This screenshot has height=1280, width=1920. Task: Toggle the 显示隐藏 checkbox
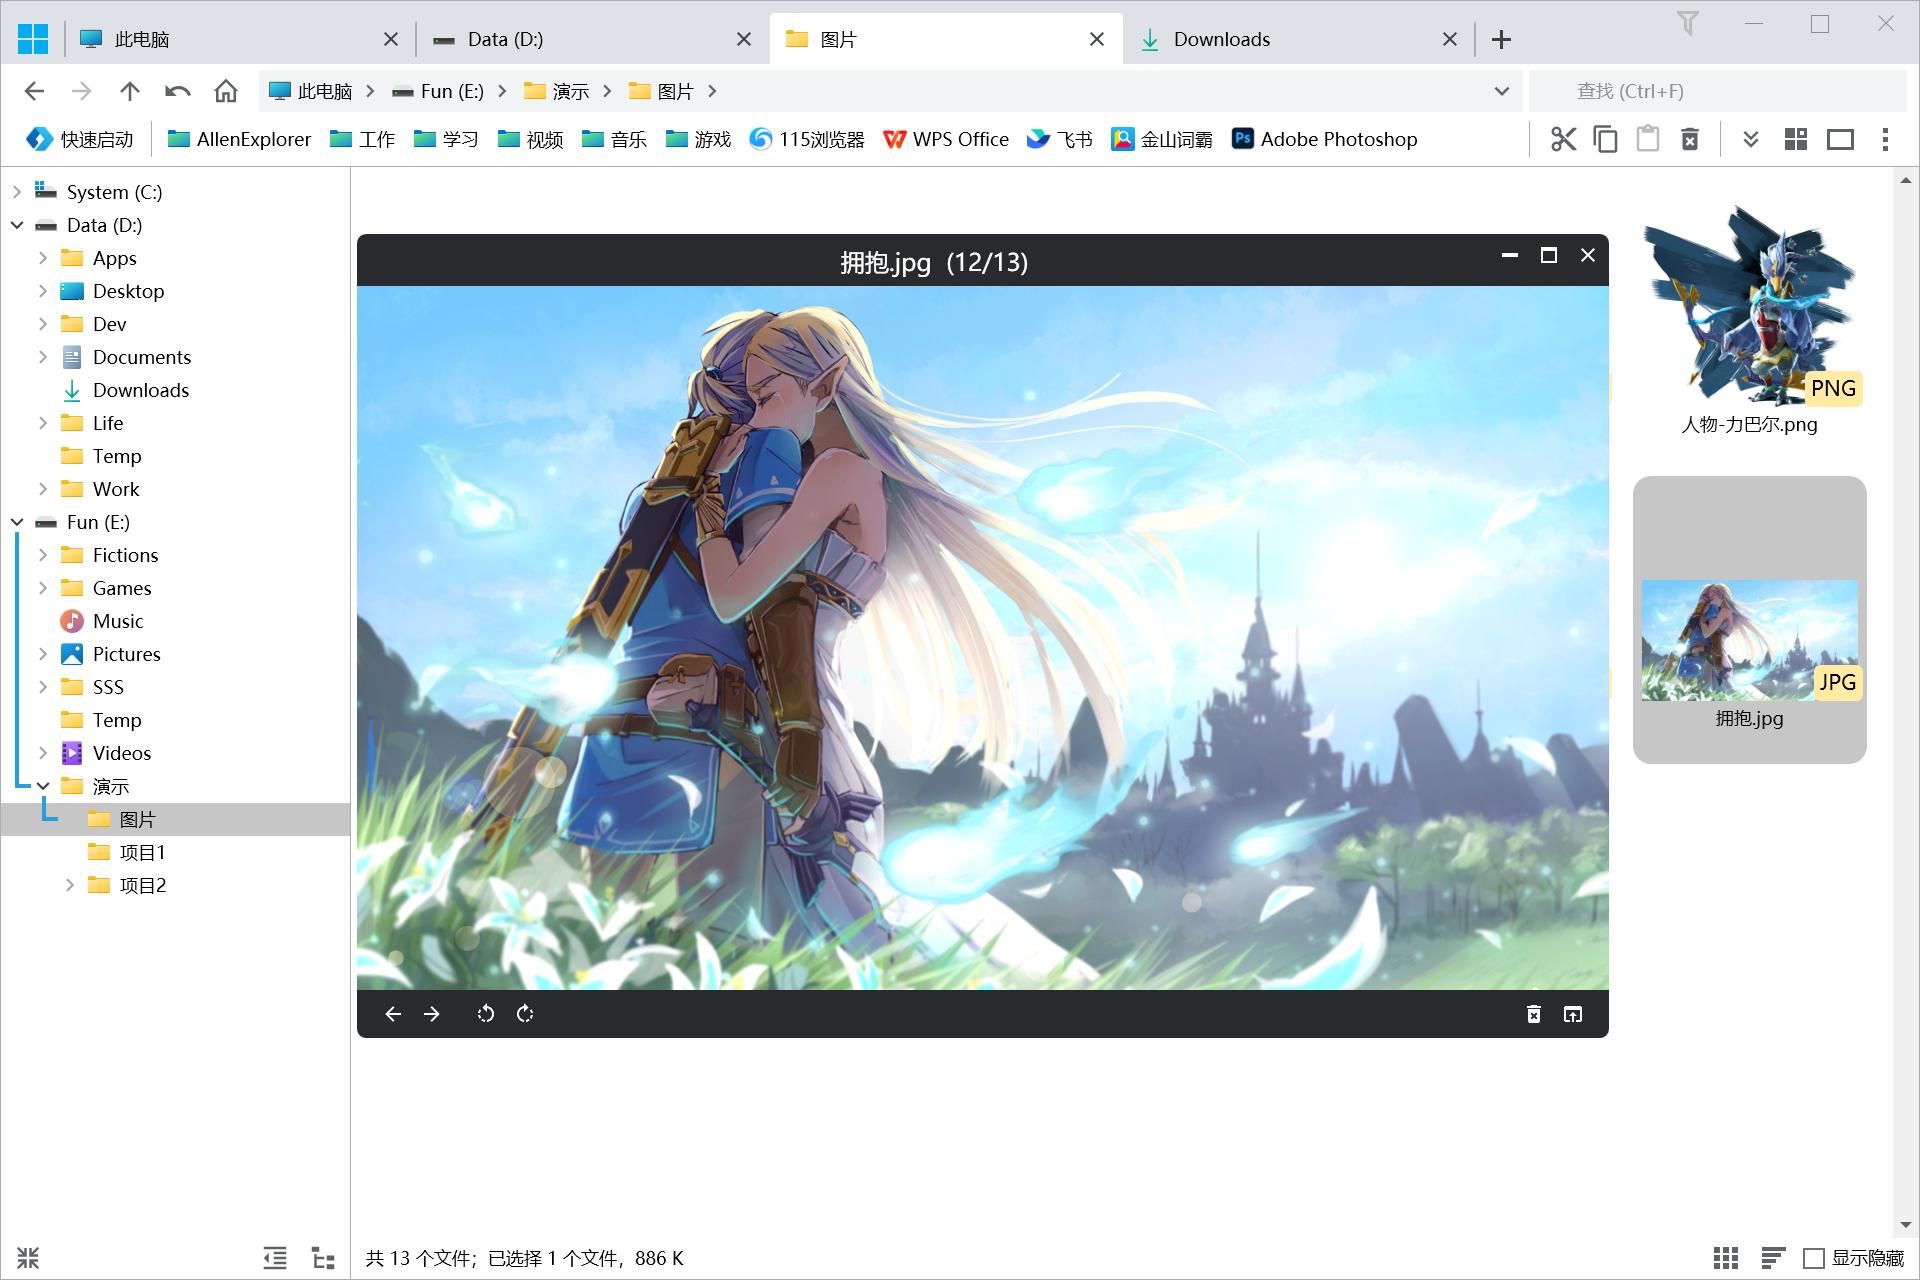click(1813, 1258)
